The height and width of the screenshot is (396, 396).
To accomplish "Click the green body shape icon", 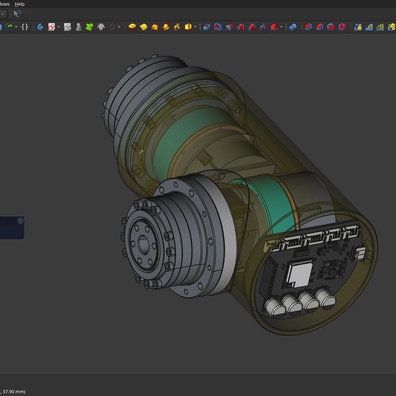I will pyautogui.click(x=89, y=27).
